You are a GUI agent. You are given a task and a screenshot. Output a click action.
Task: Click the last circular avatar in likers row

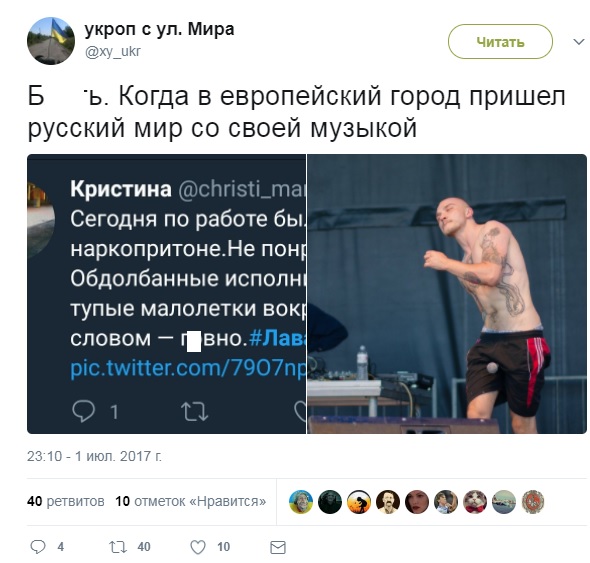pyautogui.click(x=533, y=502)
